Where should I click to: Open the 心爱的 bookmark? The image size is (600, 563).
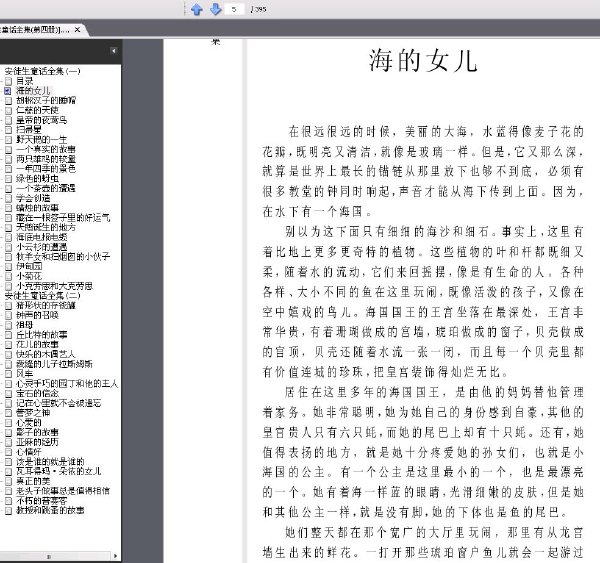coord(29,423)
